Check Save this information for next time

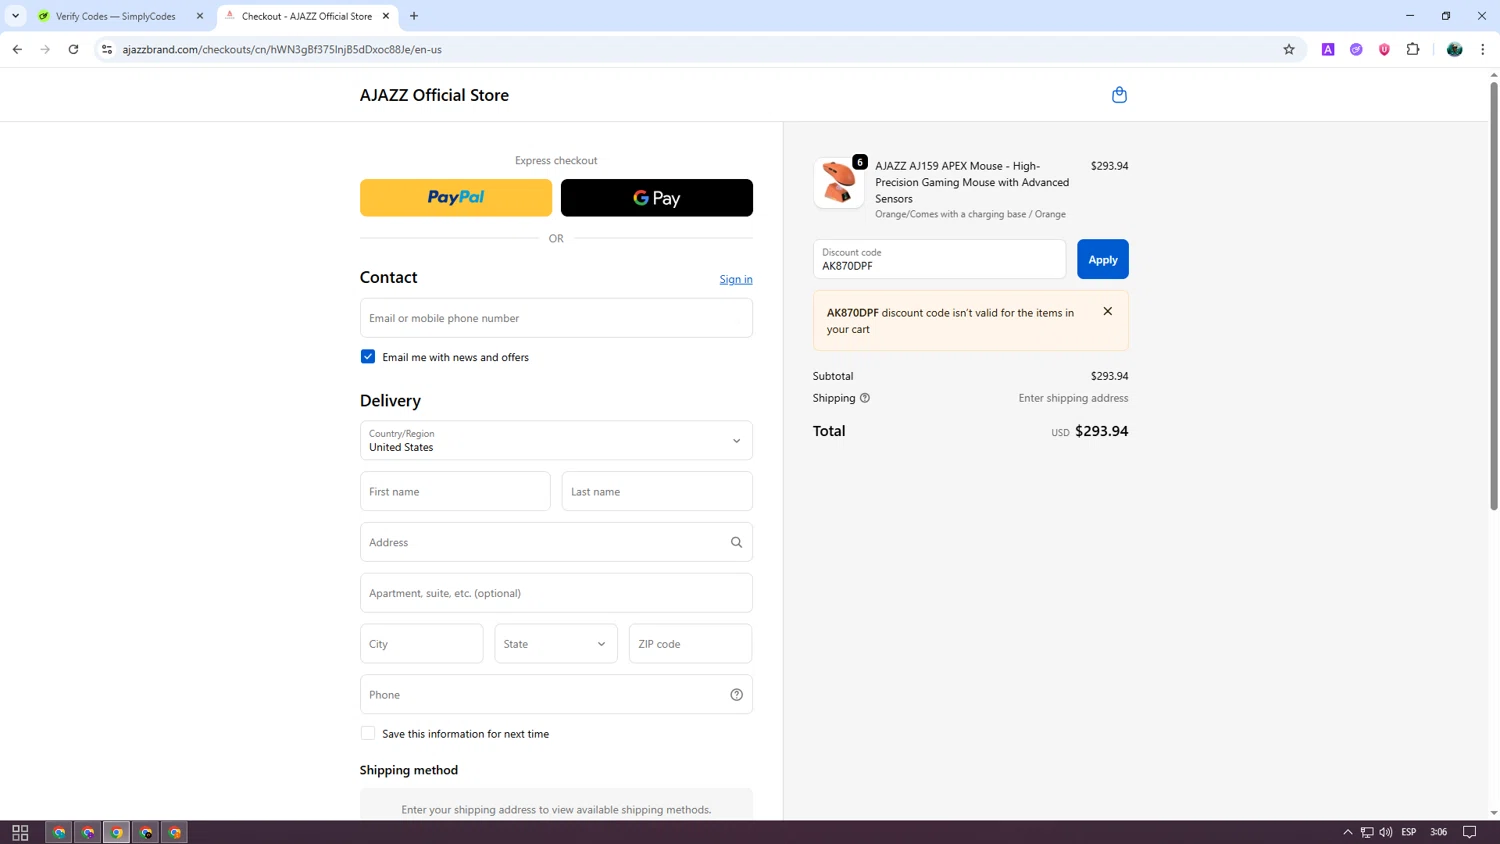point(368,734)
